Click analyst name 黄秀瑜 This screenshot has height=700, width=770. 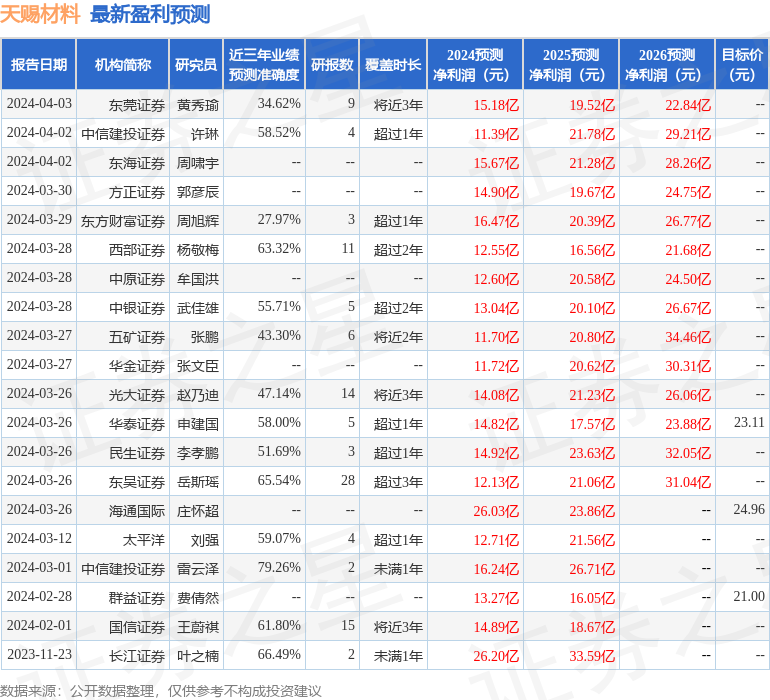click(x=197, y=105)
